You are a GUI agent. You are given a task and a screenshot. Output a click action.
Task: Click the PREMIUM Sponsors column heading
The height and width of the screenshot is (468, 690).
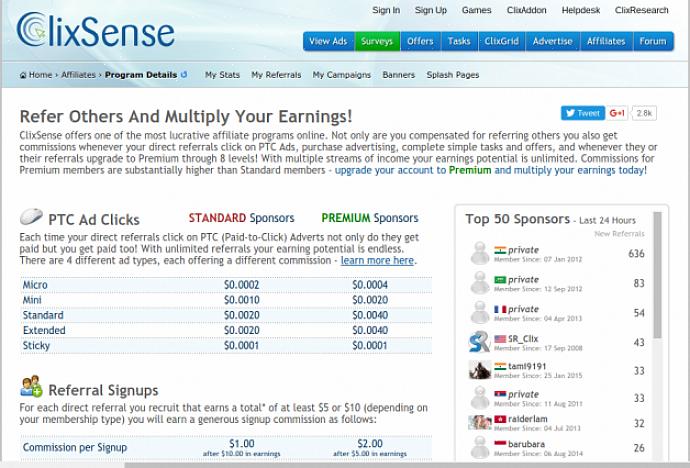pos(370,218)
